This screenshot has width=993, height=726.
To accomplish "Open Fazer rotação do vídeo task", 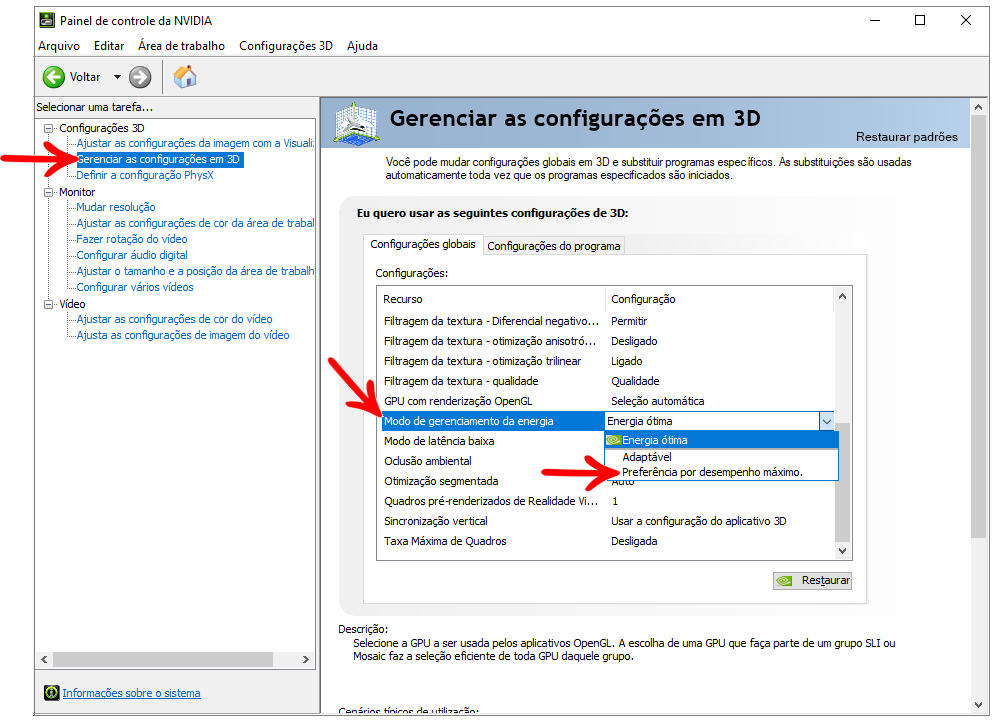I will tap(132, 239).
